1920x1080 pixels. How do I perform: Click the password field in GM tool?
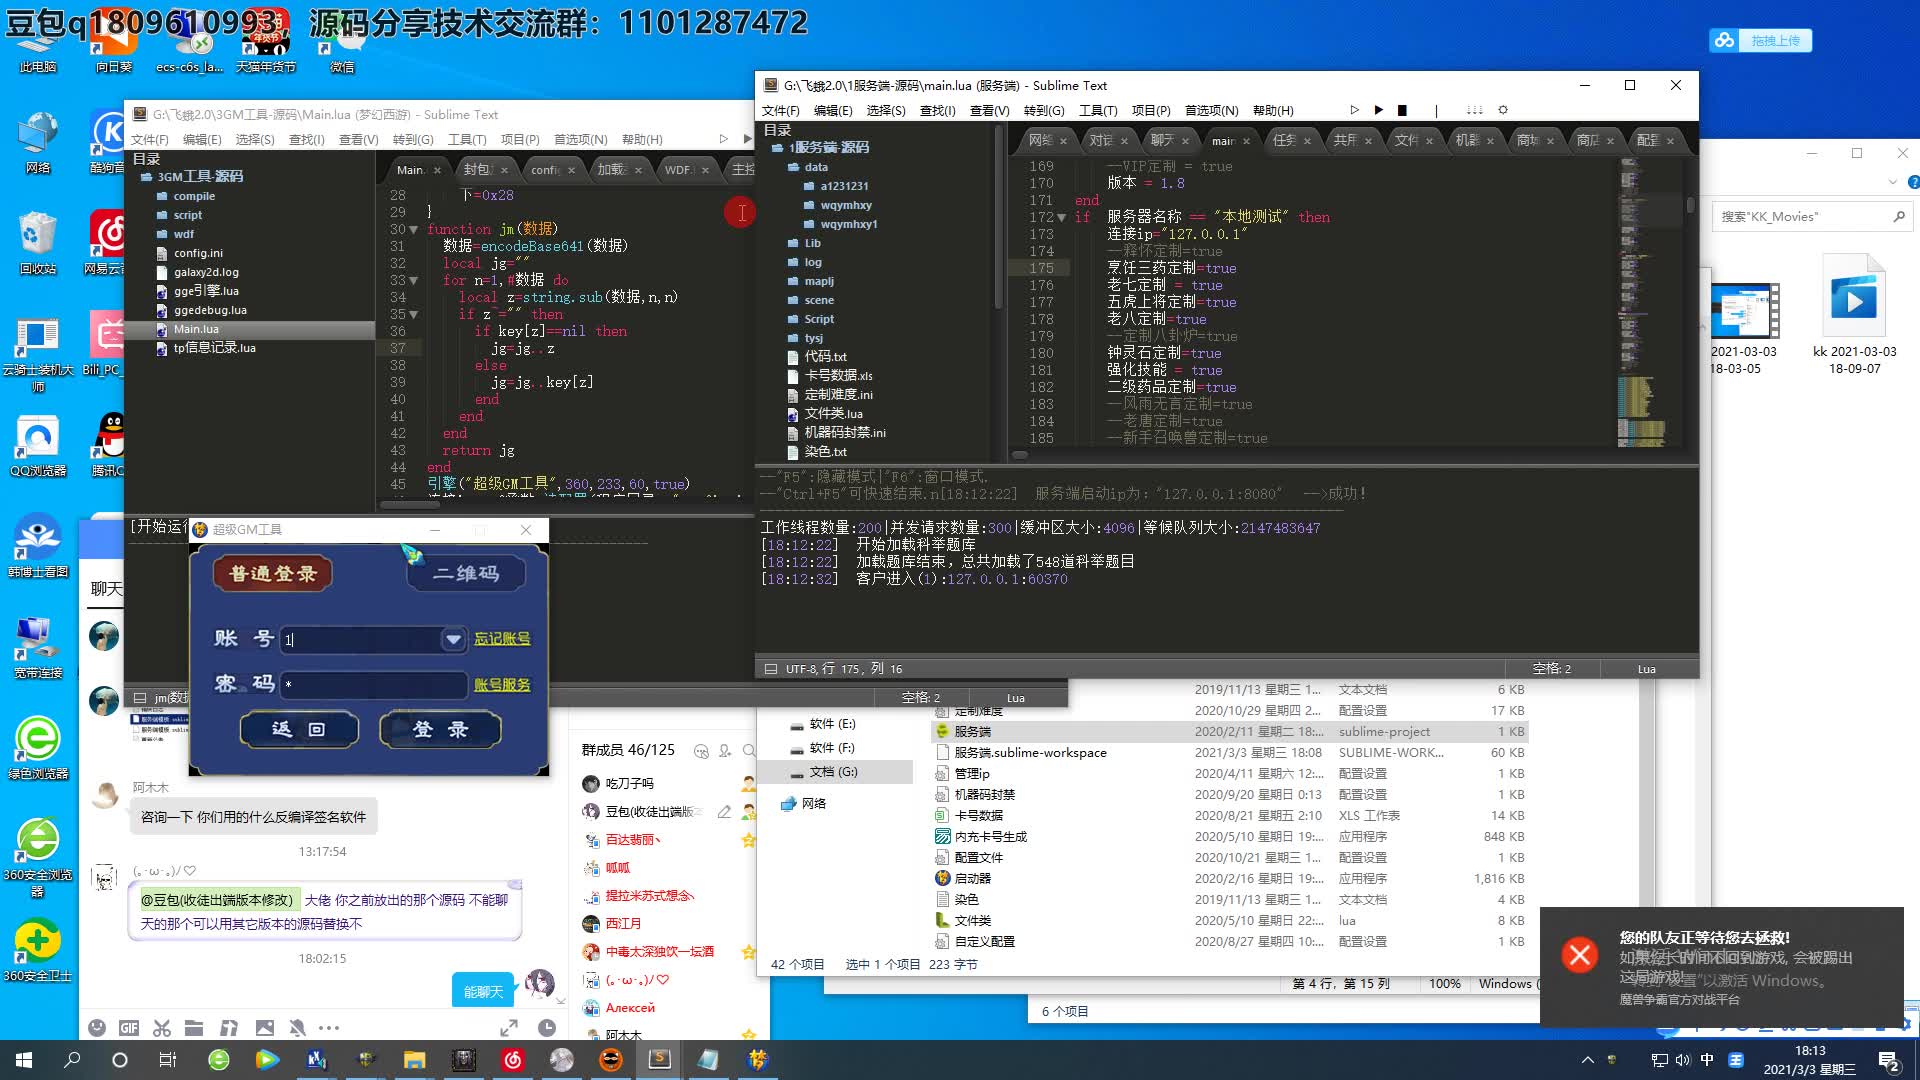point(373,685)
